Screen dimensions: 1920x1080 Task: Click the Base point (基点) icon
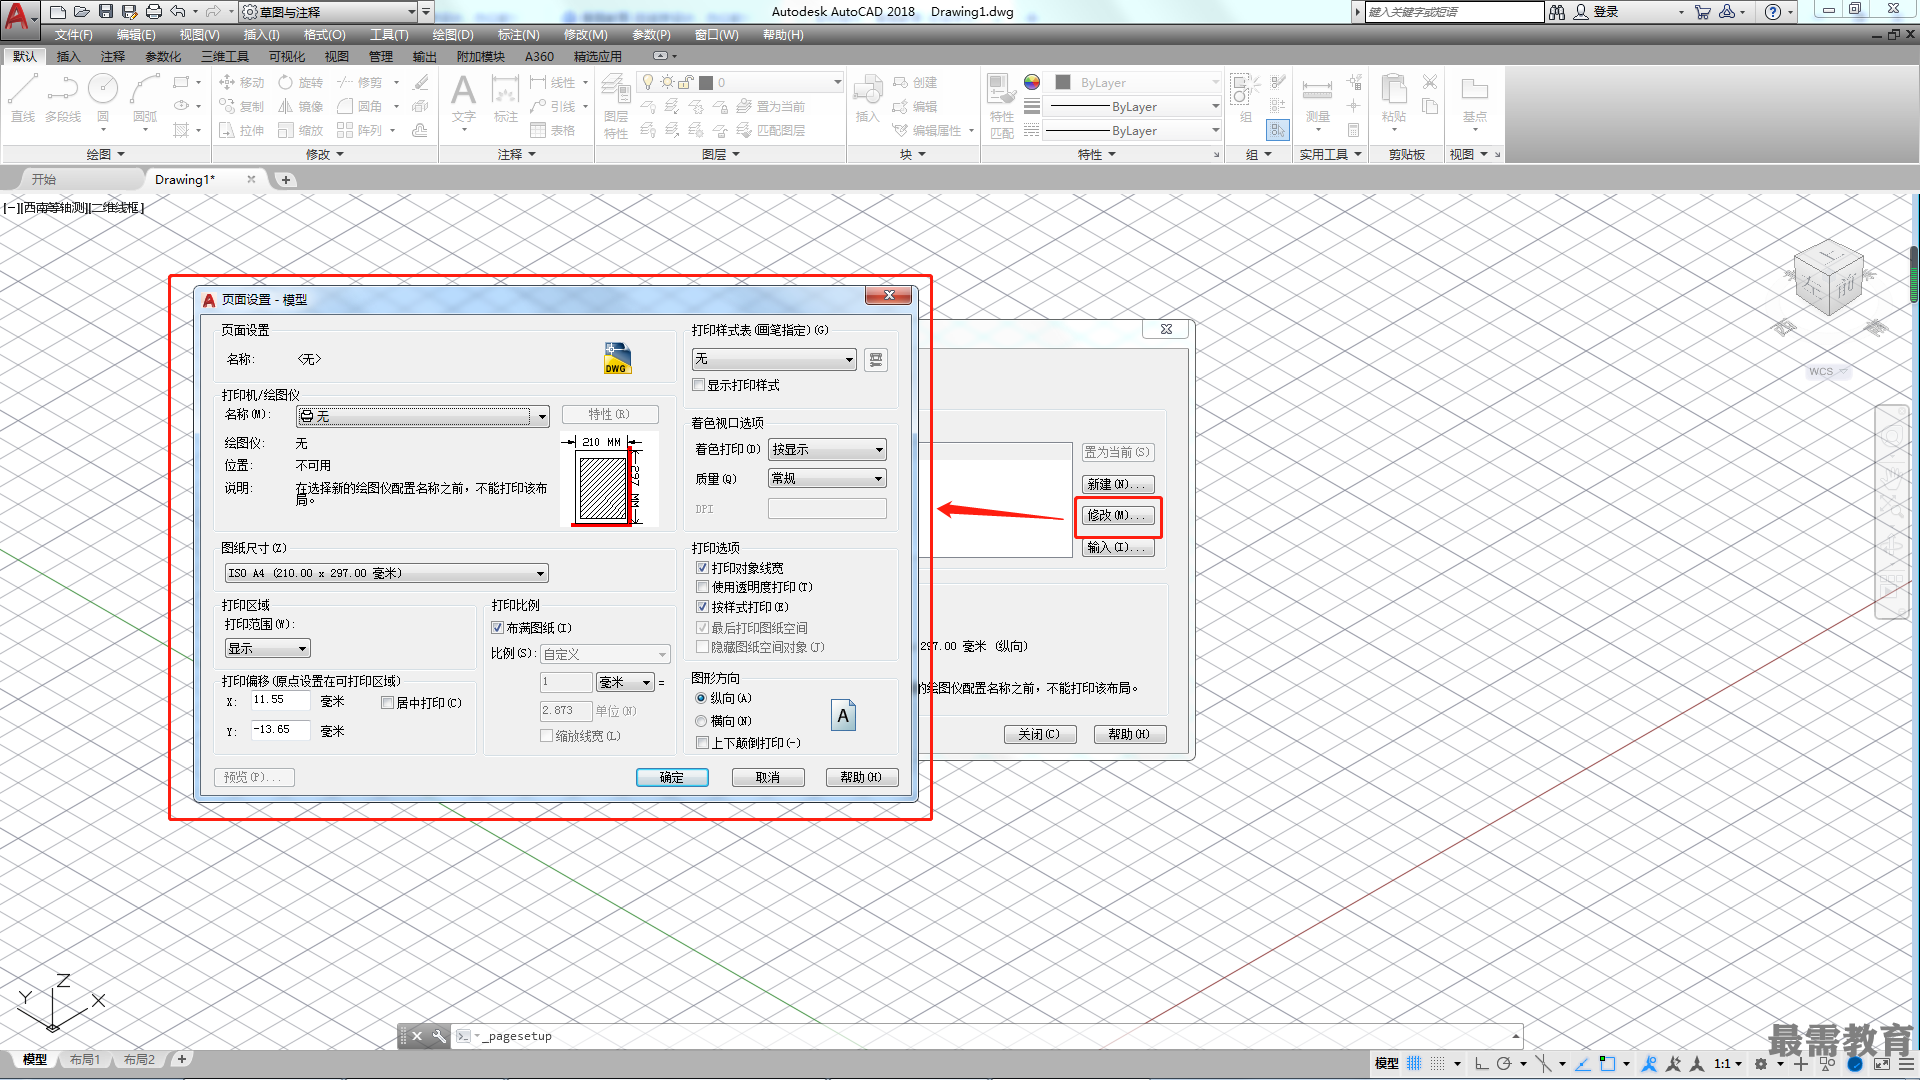1474,98
